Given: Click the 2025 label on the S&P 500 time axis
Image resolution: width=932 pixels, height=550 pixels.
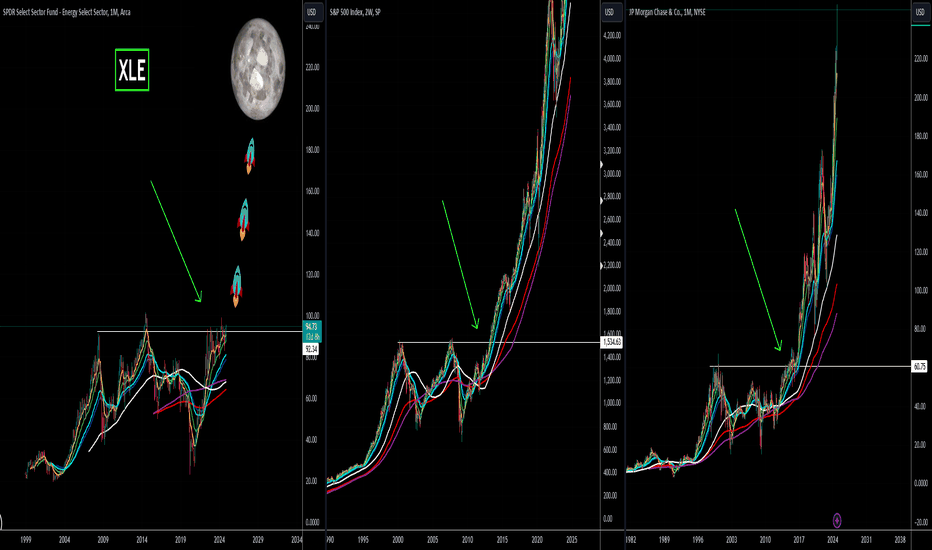Looking at the screenshot, I should click(572, 540).
